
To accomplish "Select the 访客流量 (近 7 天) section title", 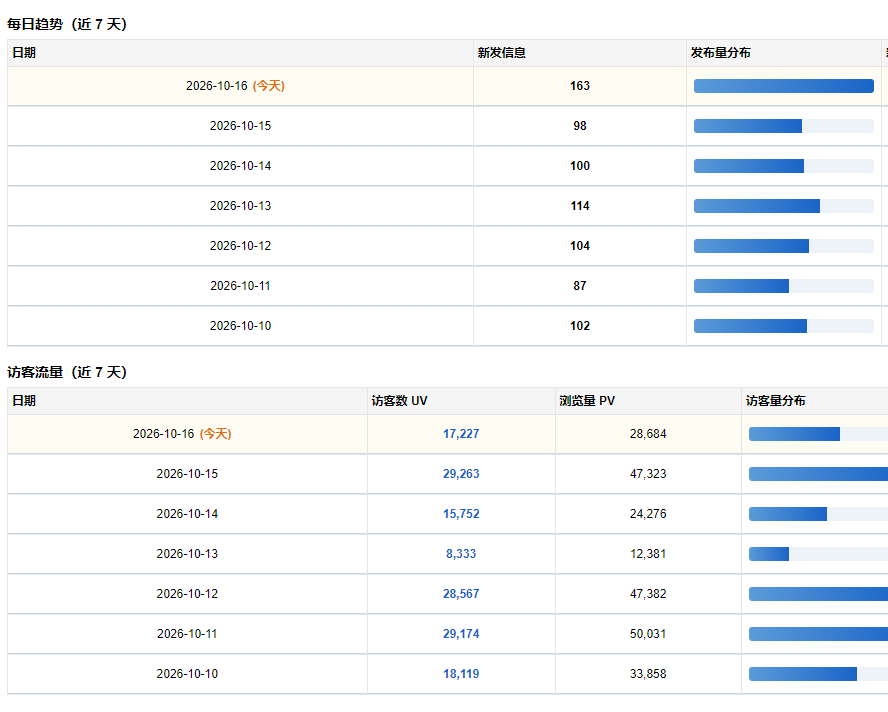I will (x=67, y=372).
